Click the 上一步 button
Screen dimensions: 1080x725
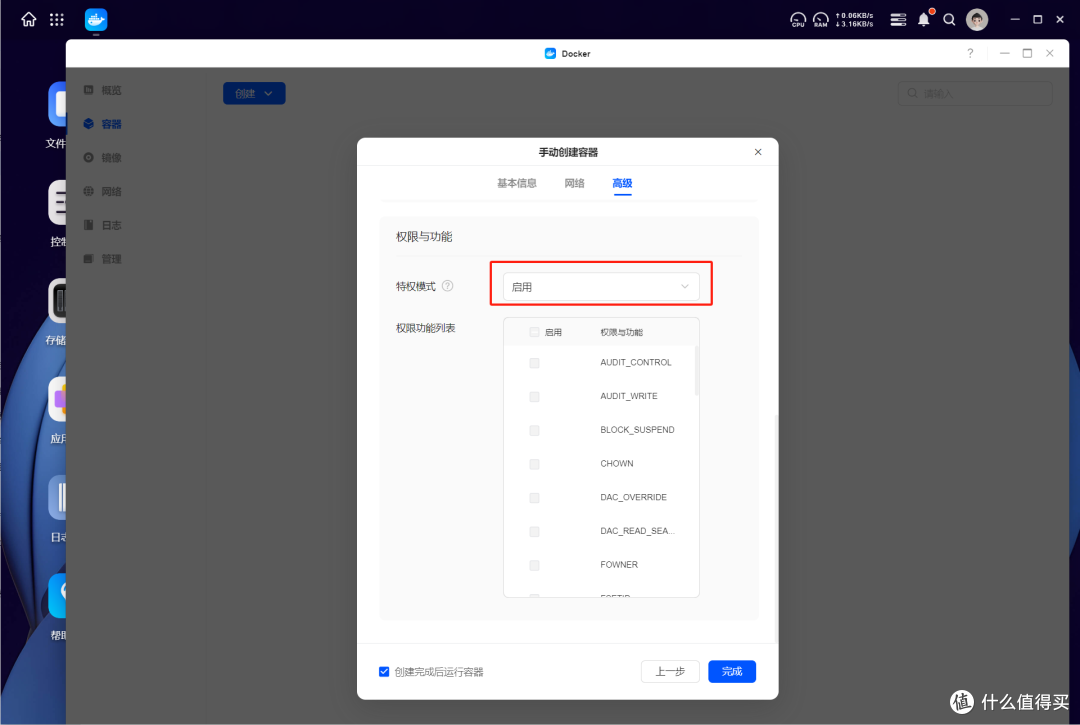click(670, 671)
